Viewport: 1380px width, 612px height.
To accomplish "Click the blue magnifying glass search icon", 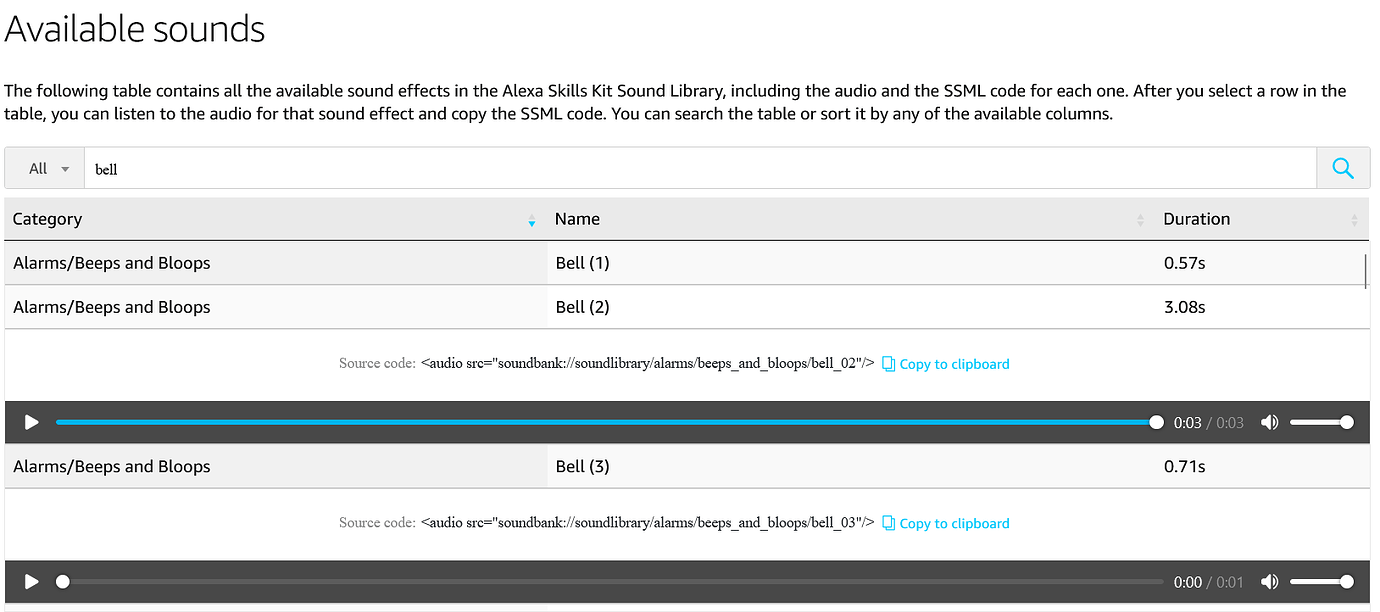I will 1343,167.
